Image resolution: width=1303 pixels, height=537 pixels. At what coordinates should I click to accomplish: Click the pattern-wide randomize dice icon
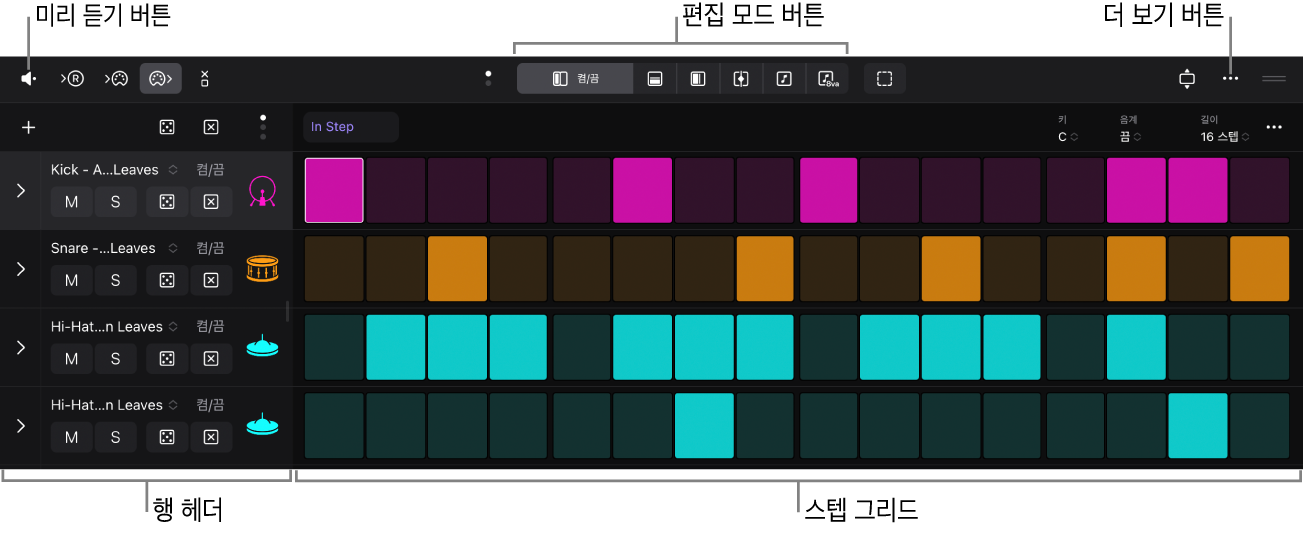(167, 127)
